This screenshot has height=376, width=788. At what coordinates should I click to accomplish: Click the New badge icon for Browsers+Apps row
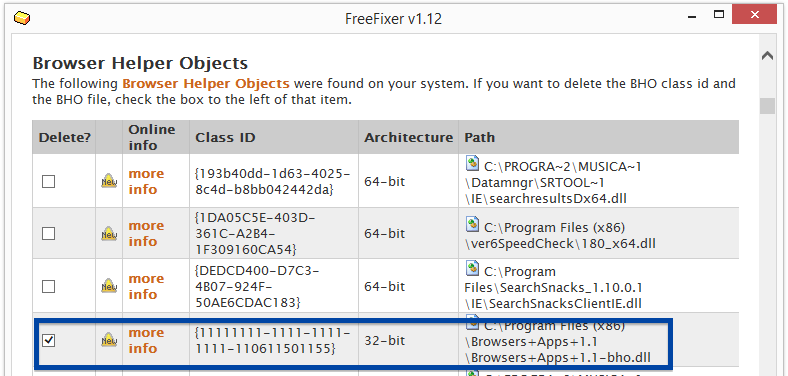pos(109,340)
